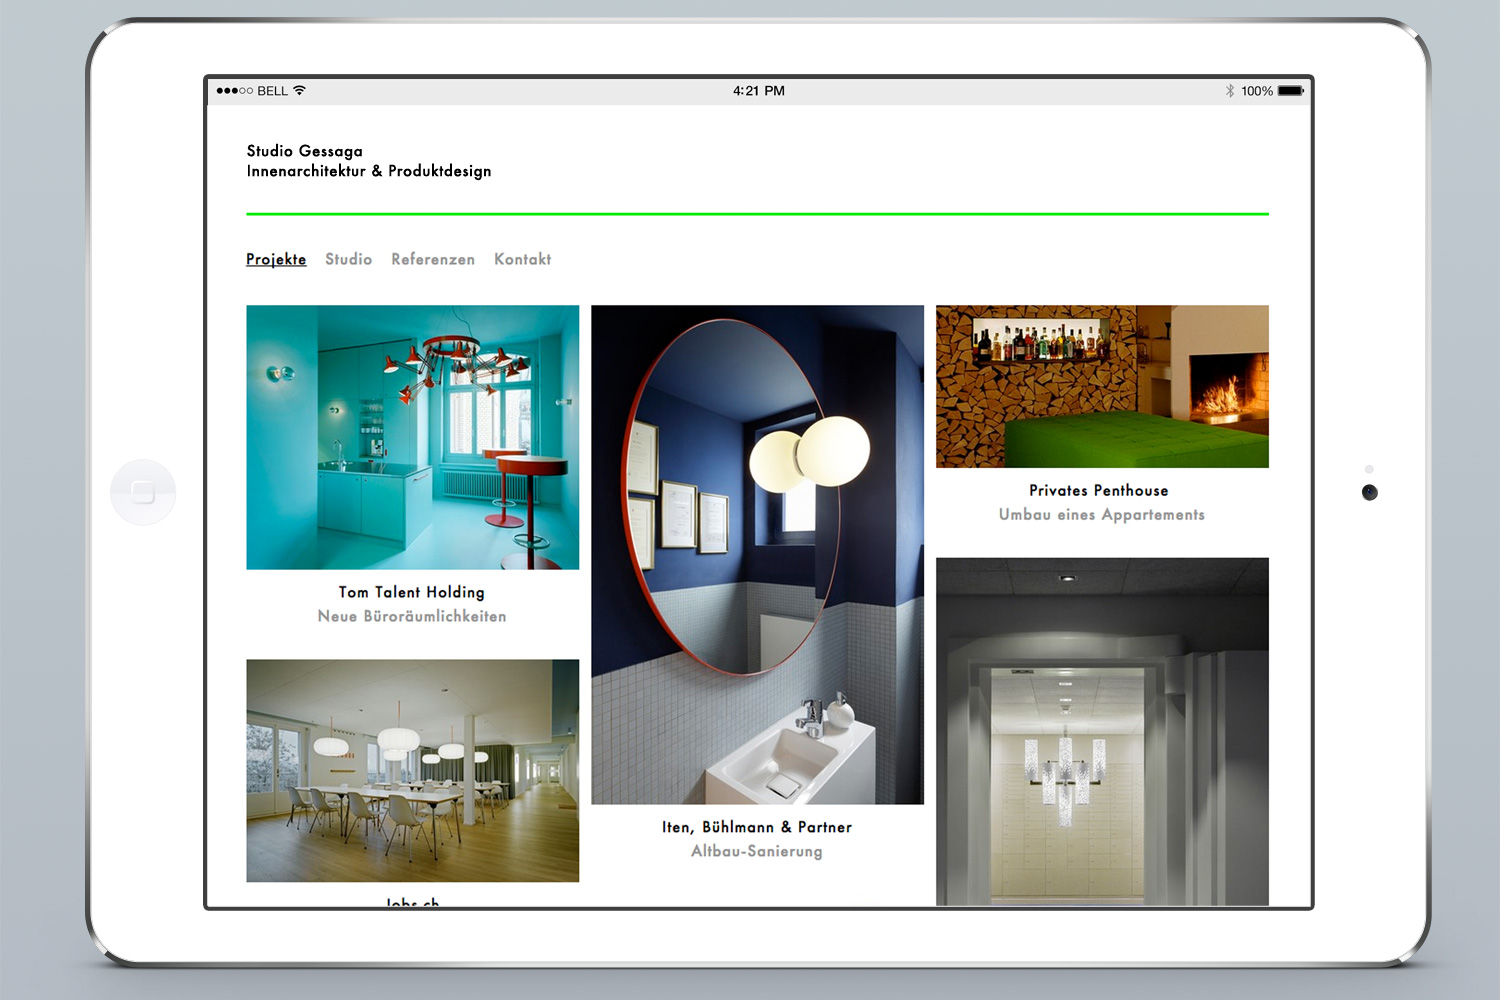
Task: Go to the Studio page
Action: pos(348,259)
